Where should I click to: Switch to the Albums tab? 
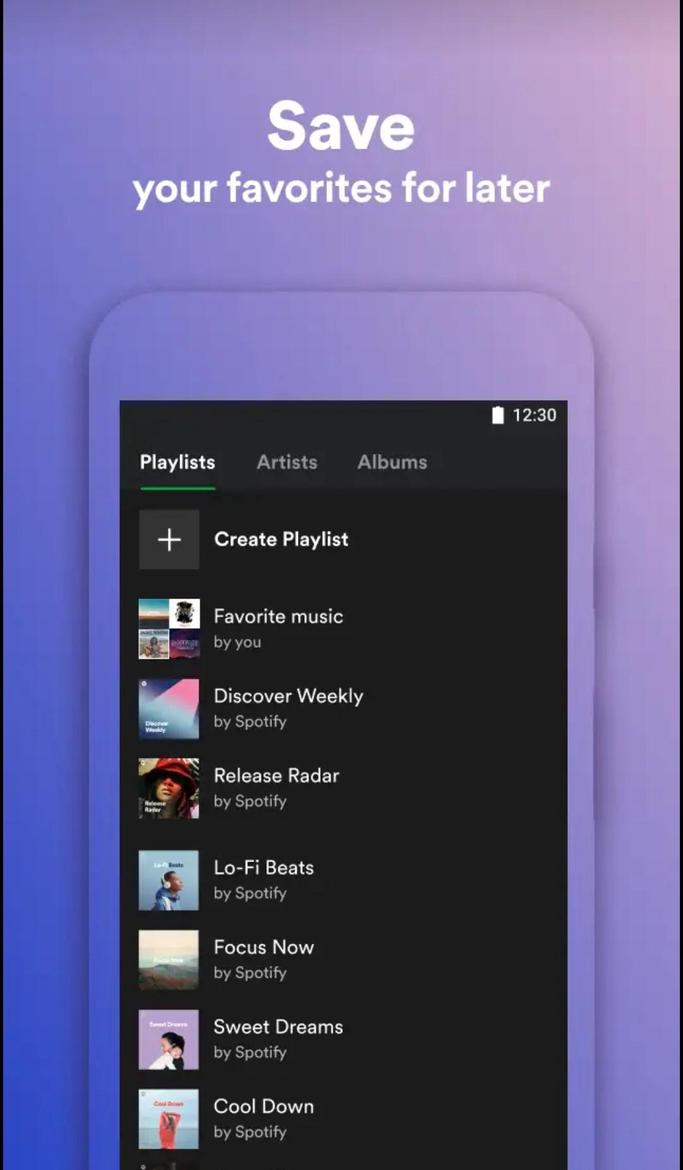392,462
